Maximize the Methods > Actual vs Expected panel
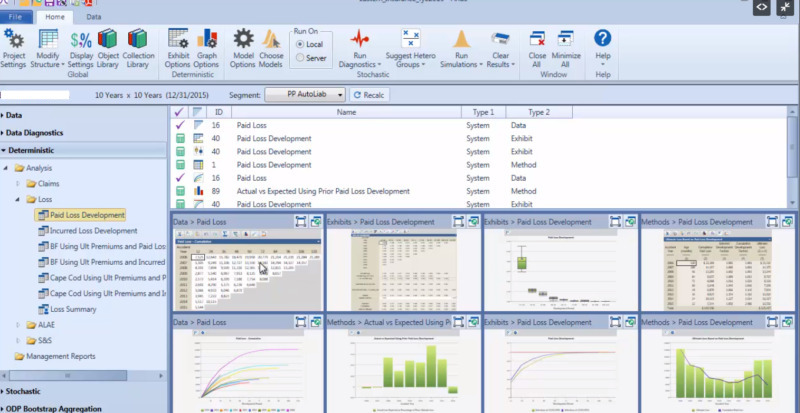 coord(458,322)
